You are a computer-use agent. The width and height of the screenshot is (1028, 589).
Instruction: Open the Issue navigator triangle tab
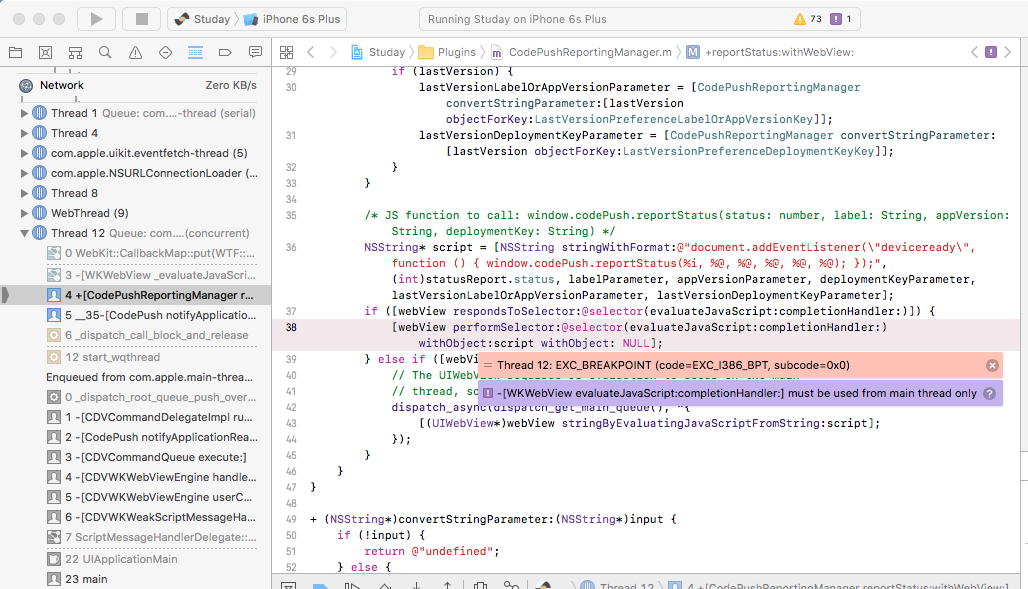point(135,52)
